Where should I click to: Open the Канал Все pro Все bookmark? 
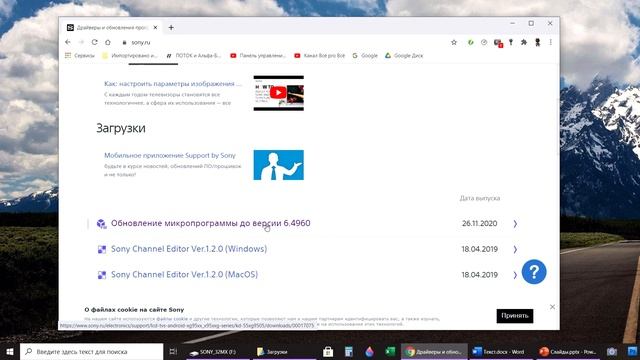click(320, 56)
